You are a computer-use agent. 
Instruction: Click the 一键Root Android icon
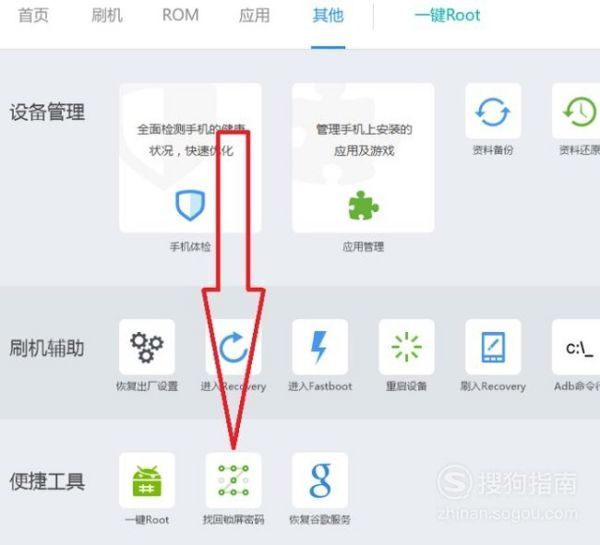[147, 480]
